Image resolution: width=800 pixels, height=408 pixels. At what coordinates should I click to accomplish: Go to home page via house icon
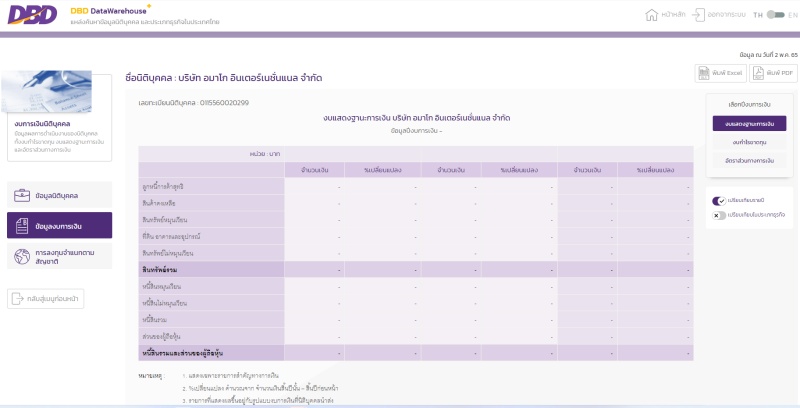(652, 15)
